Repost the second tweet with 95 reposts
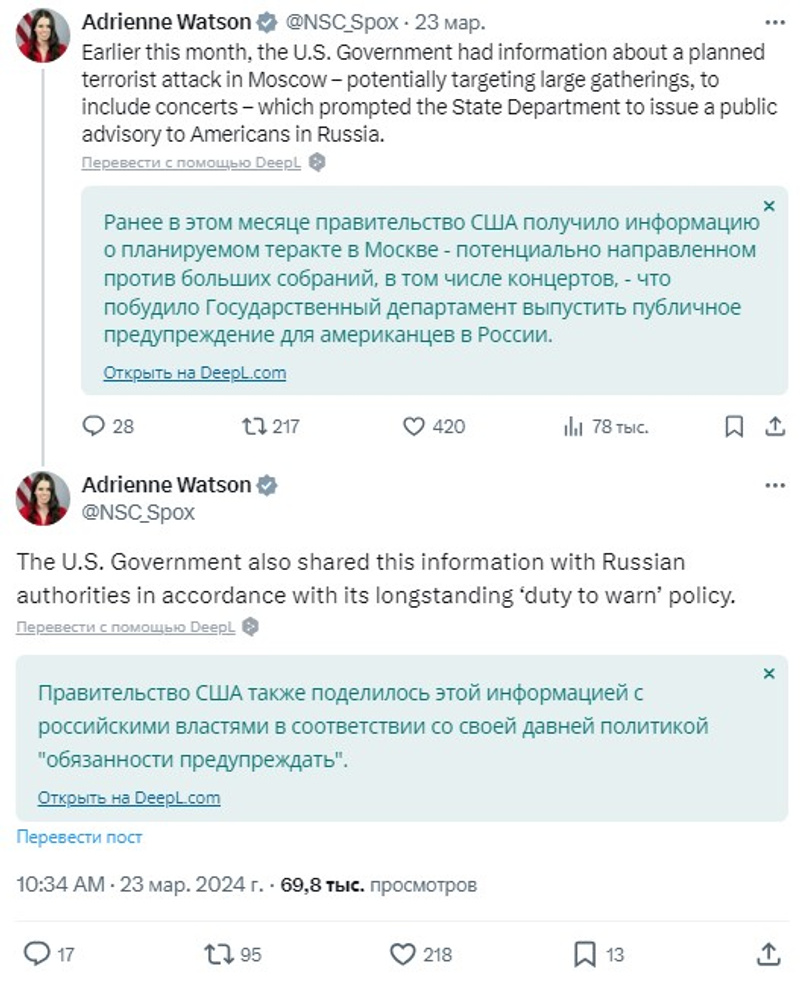 click(217, 954)
